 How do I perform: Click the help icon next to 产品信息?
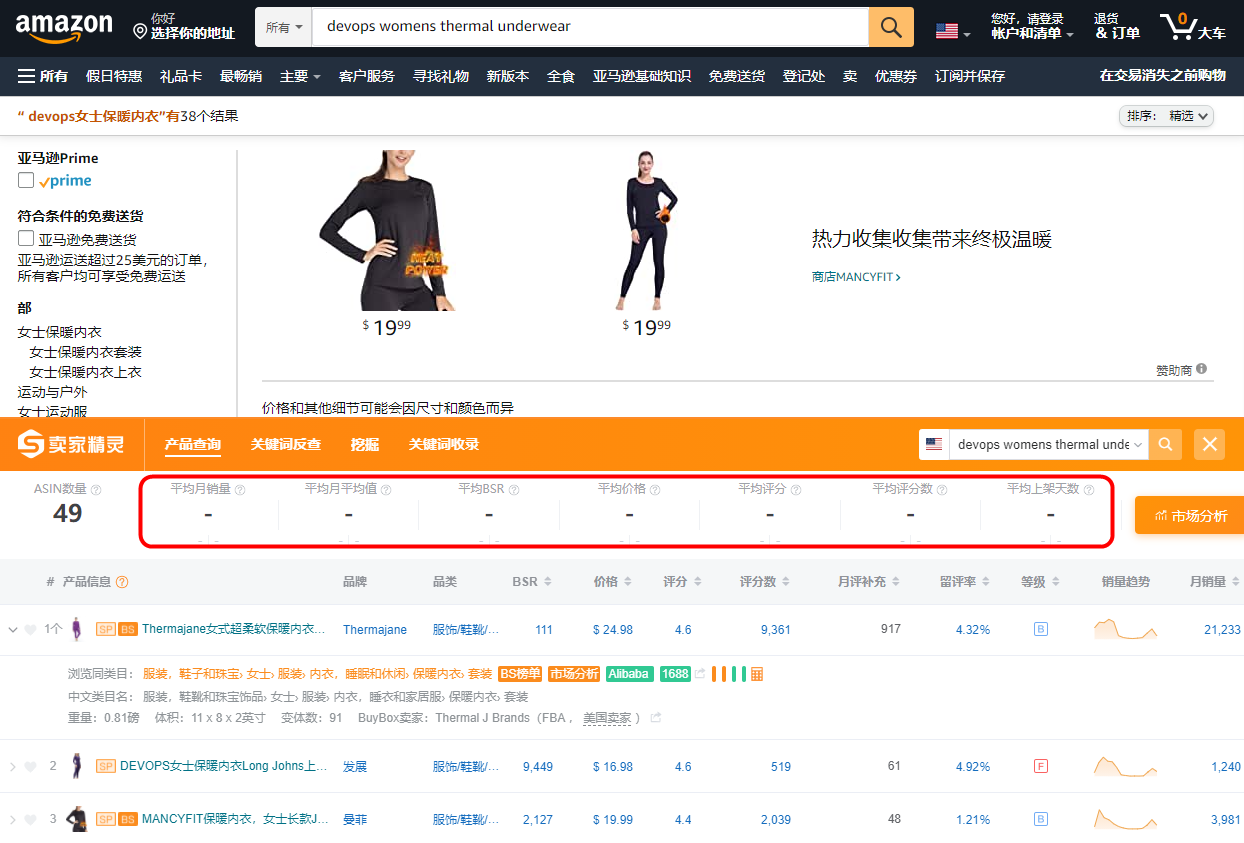click(122, 582)
